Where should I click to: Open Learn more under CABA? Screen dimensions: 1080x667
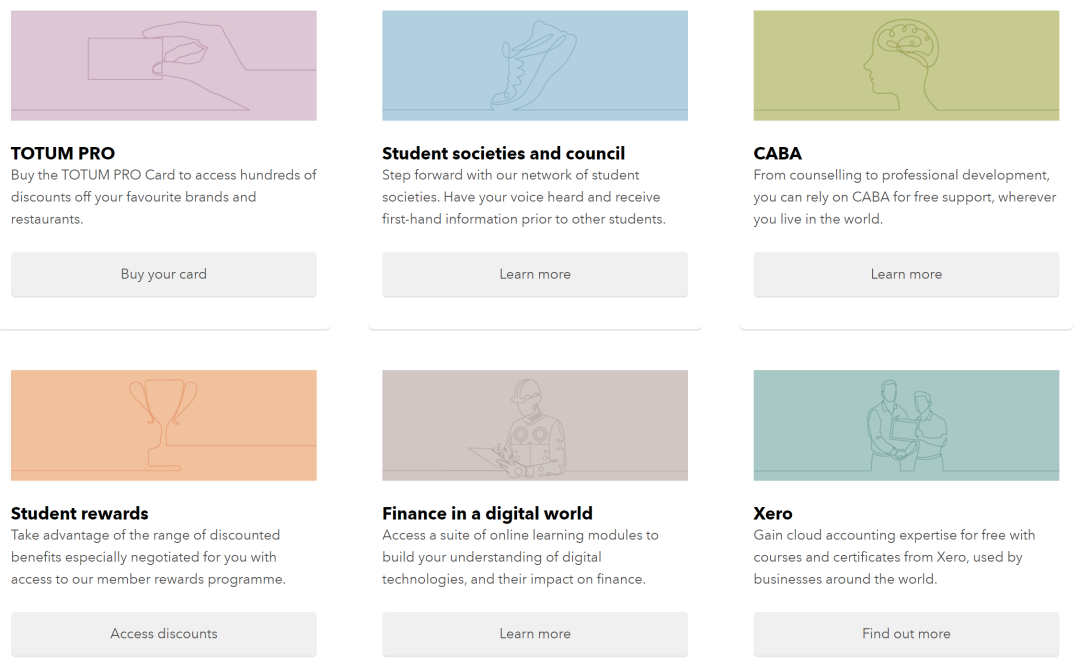pos(906,274)
